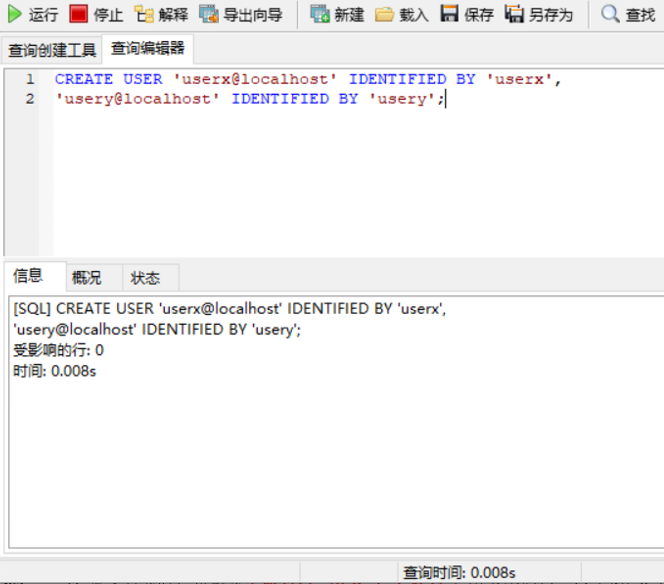Screen dimensions: 664x584
Task: Click the CREATE keyword in the editor
Action: coord(84,79)
